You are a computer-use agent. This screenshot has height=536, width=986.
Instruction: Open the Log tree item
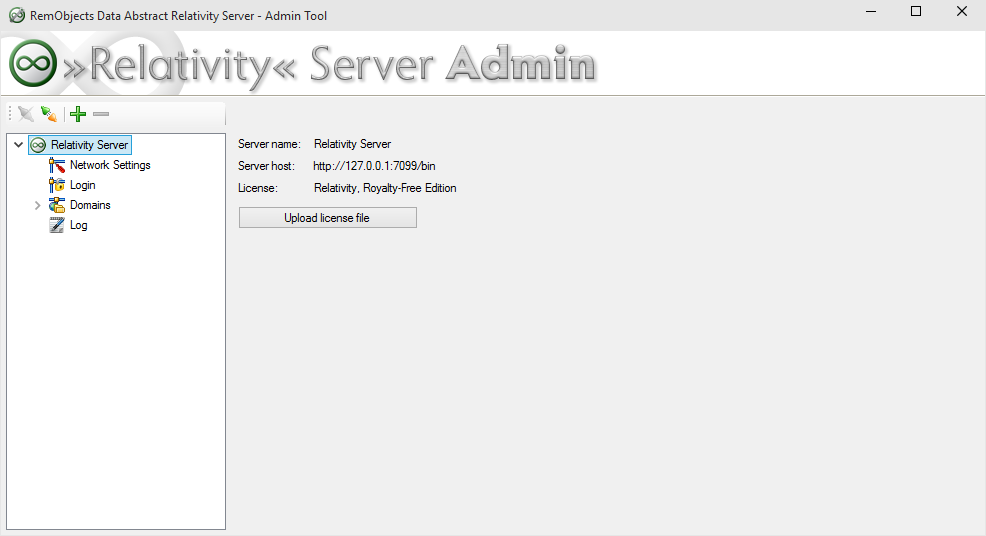pyautogui.click(x=79, y=225)
